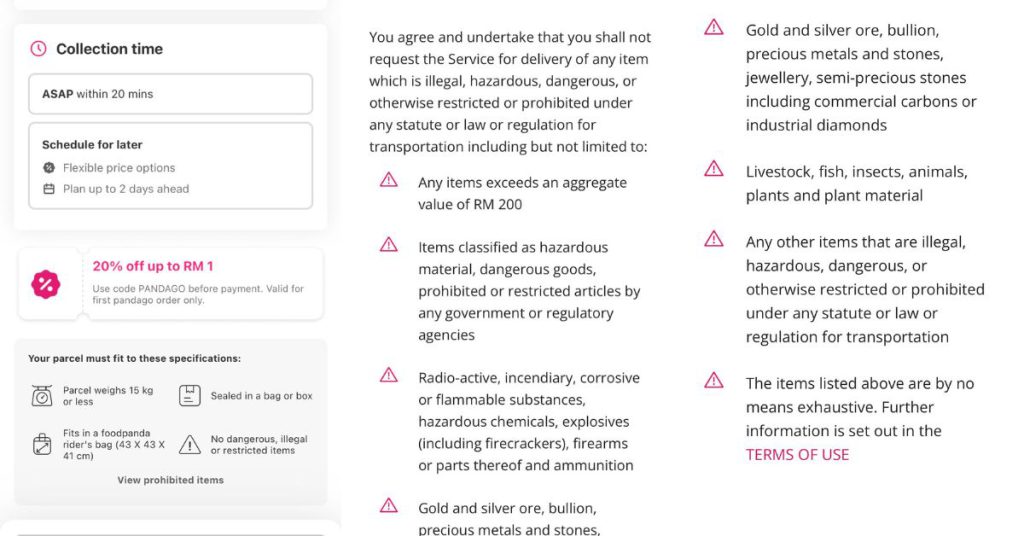1024x536 pixels.
Task: Click warning icon beside RM 200 value item
Action: click(x=389, y=180)
